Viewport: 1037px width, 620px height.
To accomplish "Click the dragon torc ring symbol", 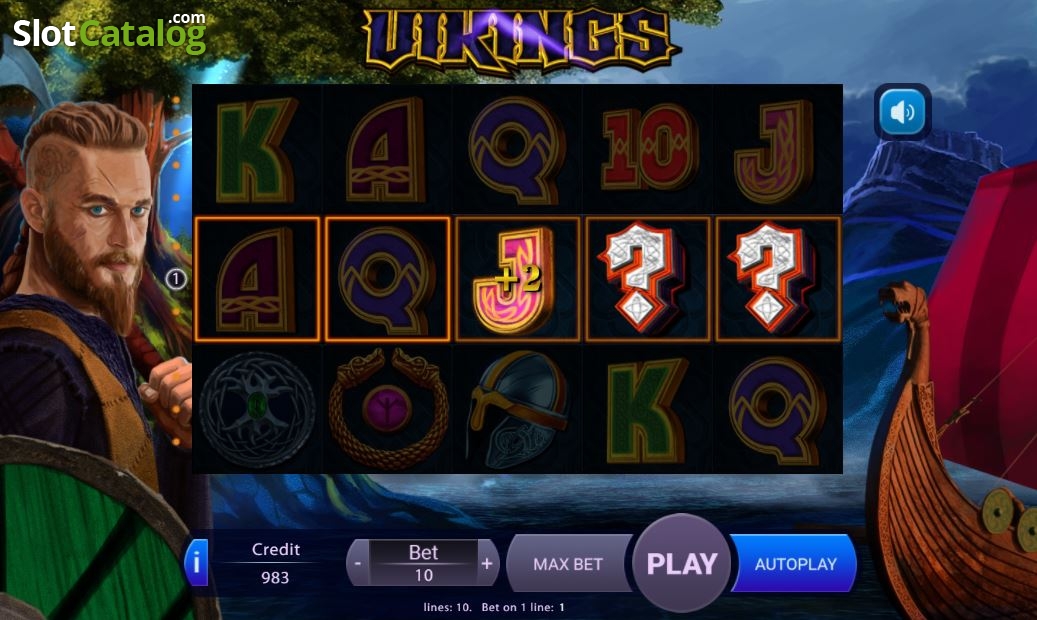I will [x=388, y=408].
